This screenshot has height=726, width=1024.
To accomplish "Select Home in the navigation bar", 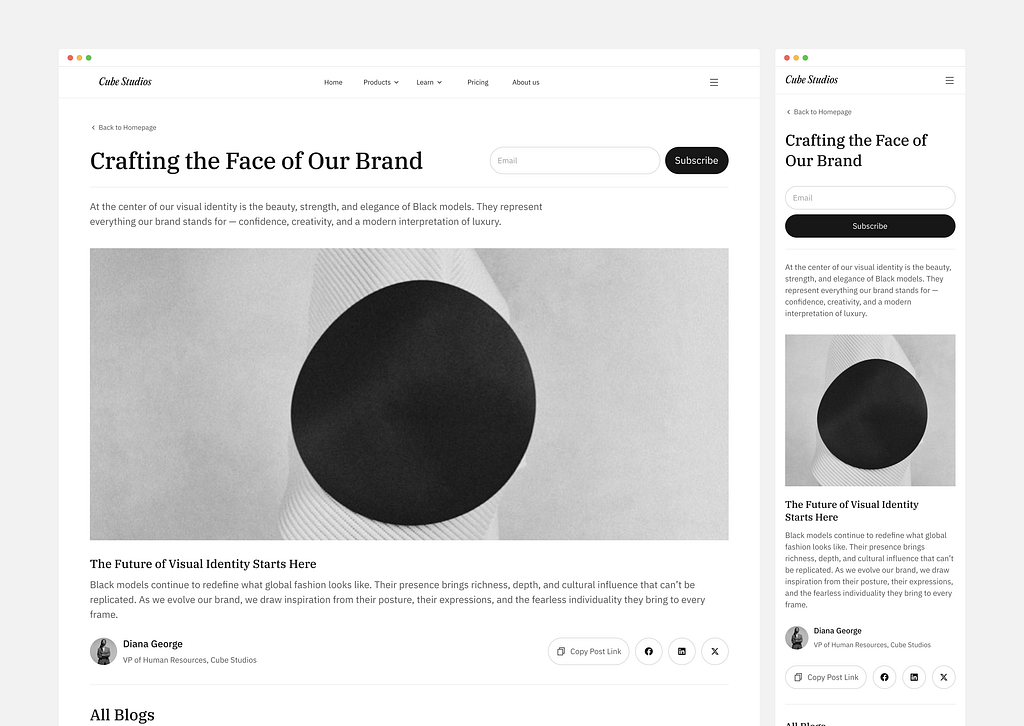I will click(333, 82).
